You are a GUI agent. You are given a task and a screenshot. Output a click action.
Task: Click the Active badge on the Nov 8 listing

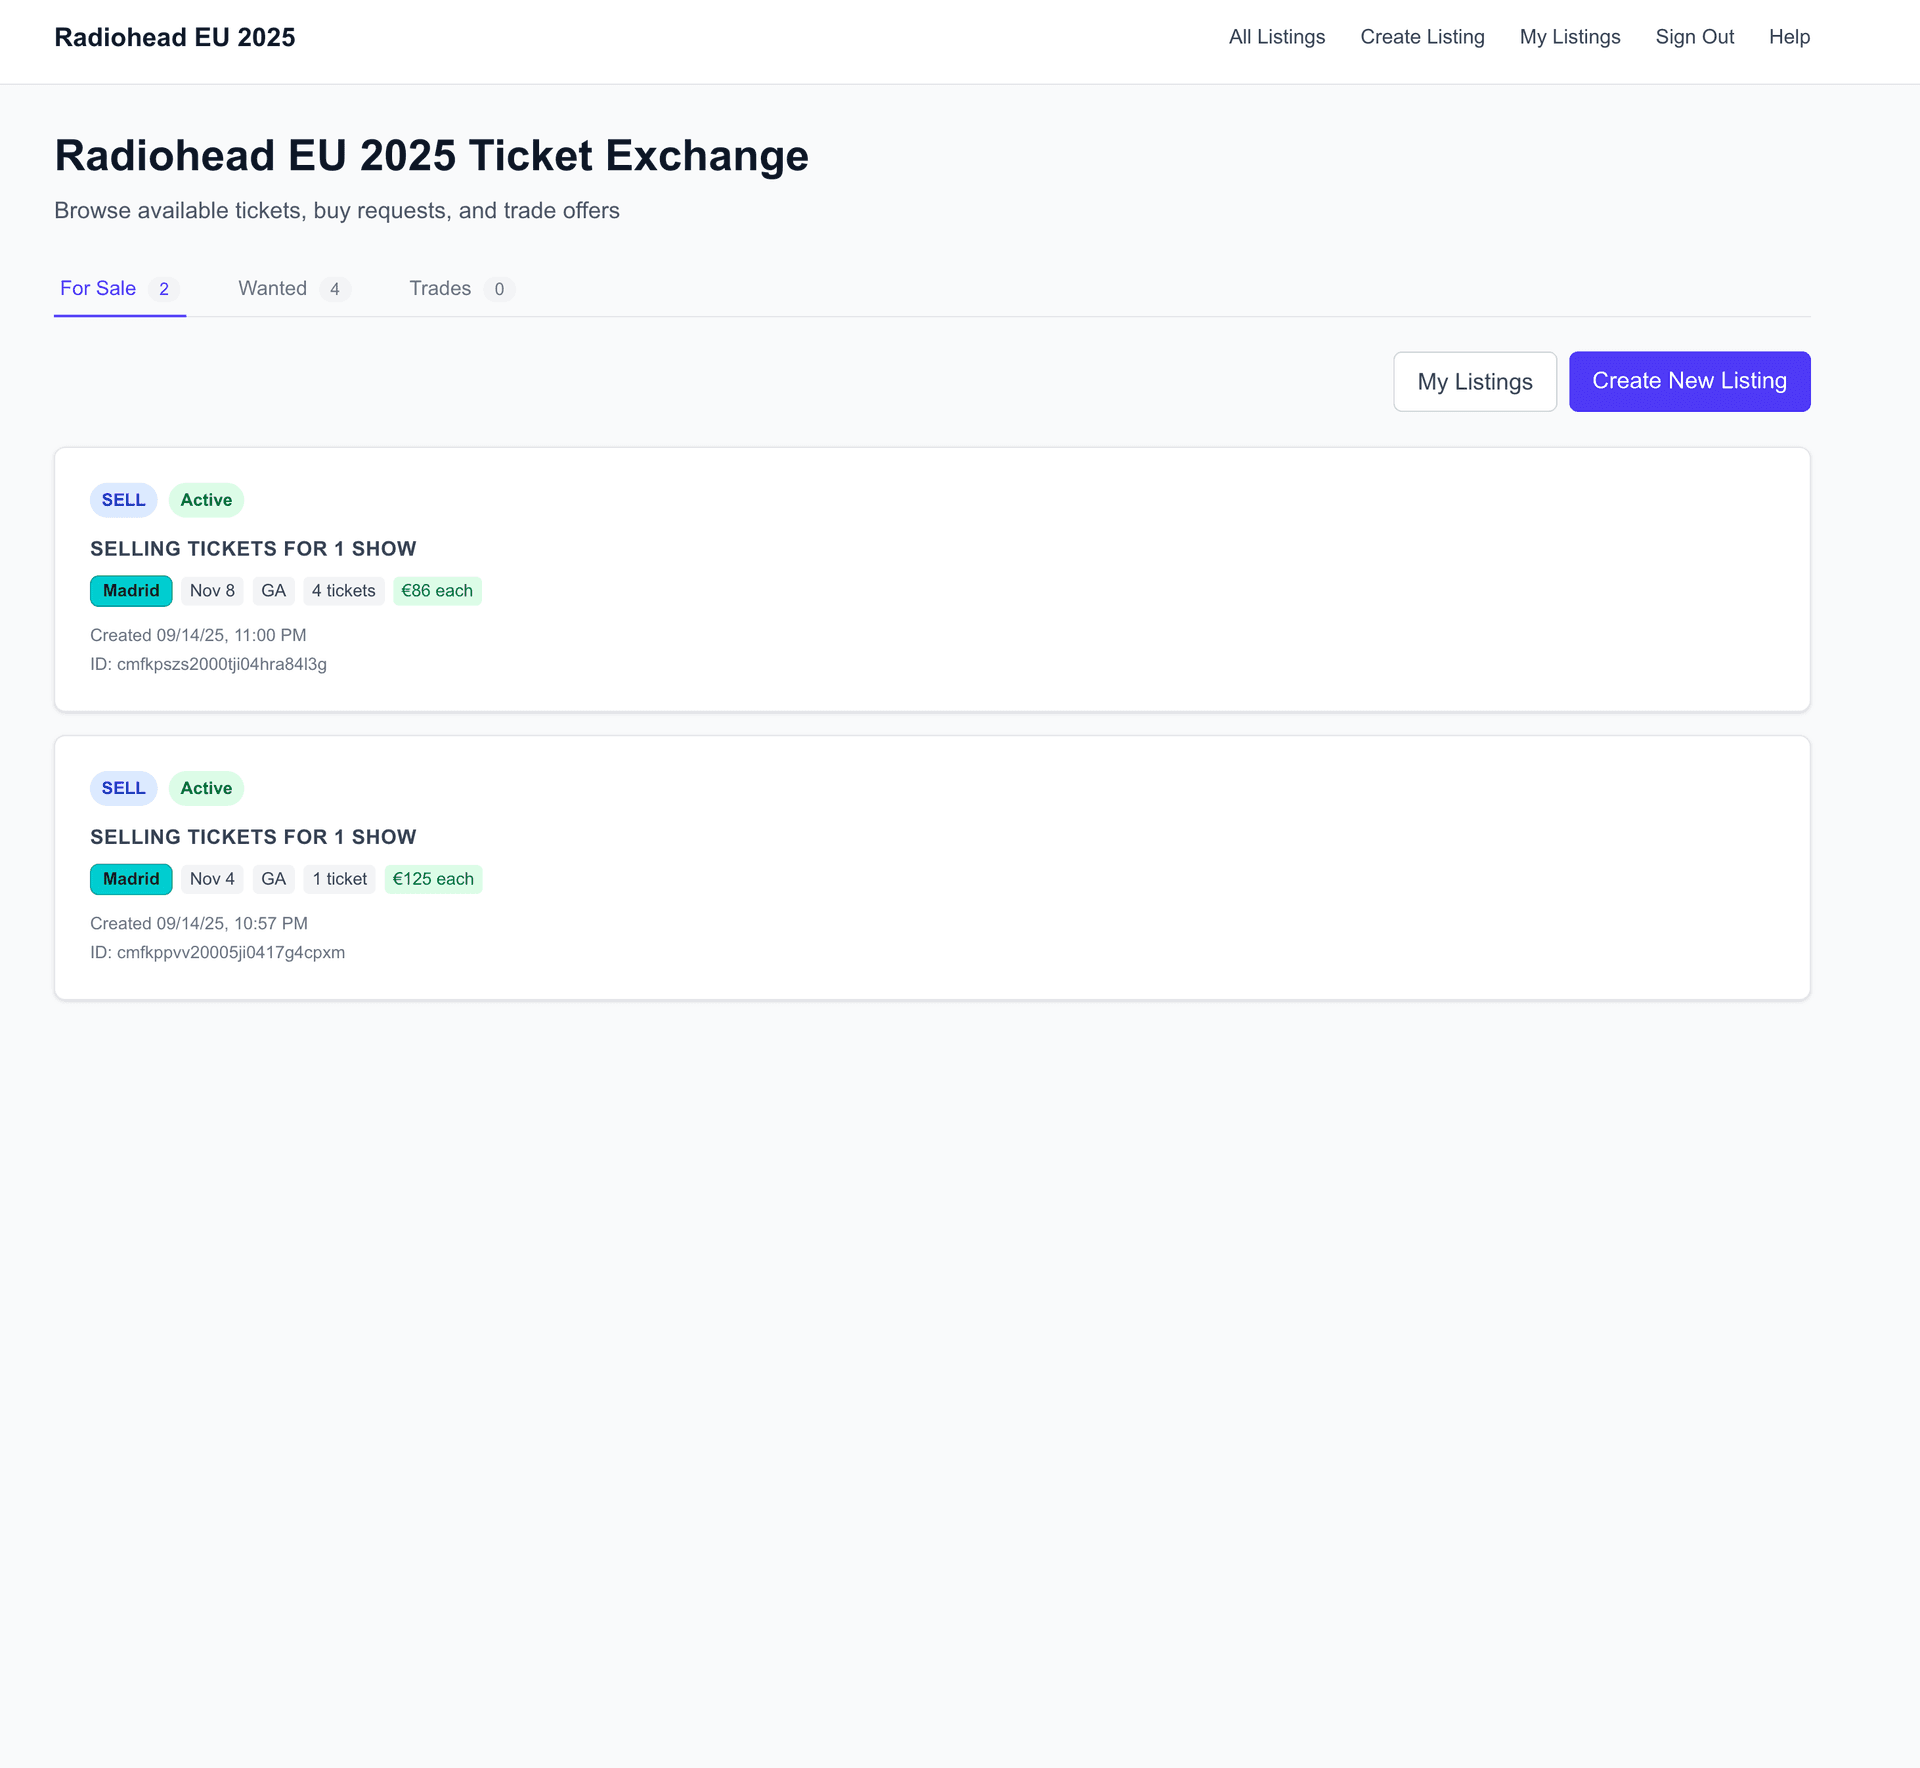(206, 500)
